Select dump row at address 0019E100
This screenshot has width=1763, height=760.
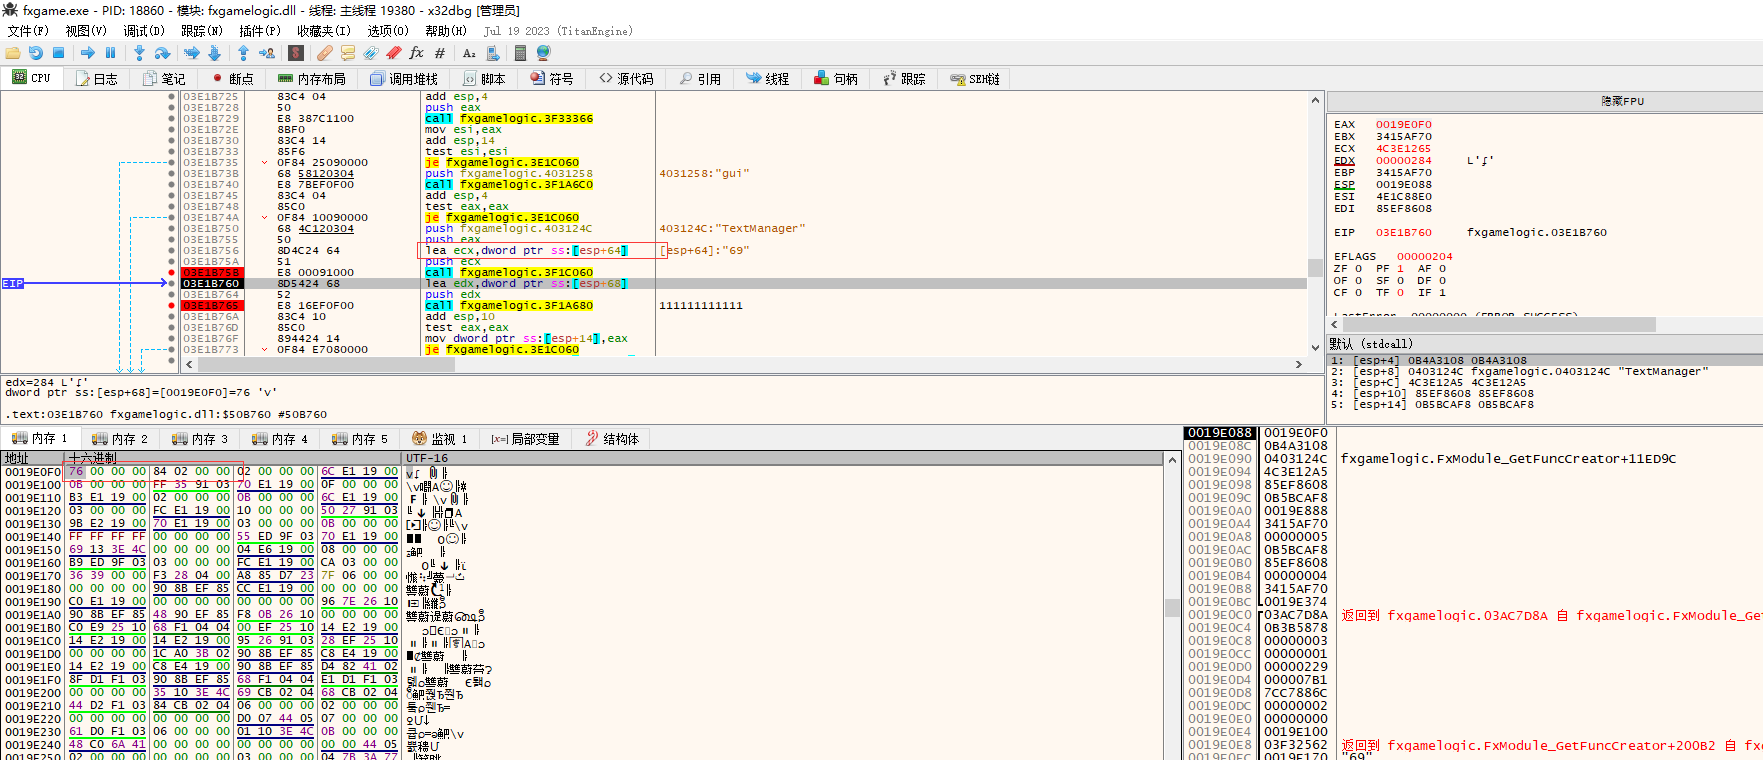coord(584,485)
